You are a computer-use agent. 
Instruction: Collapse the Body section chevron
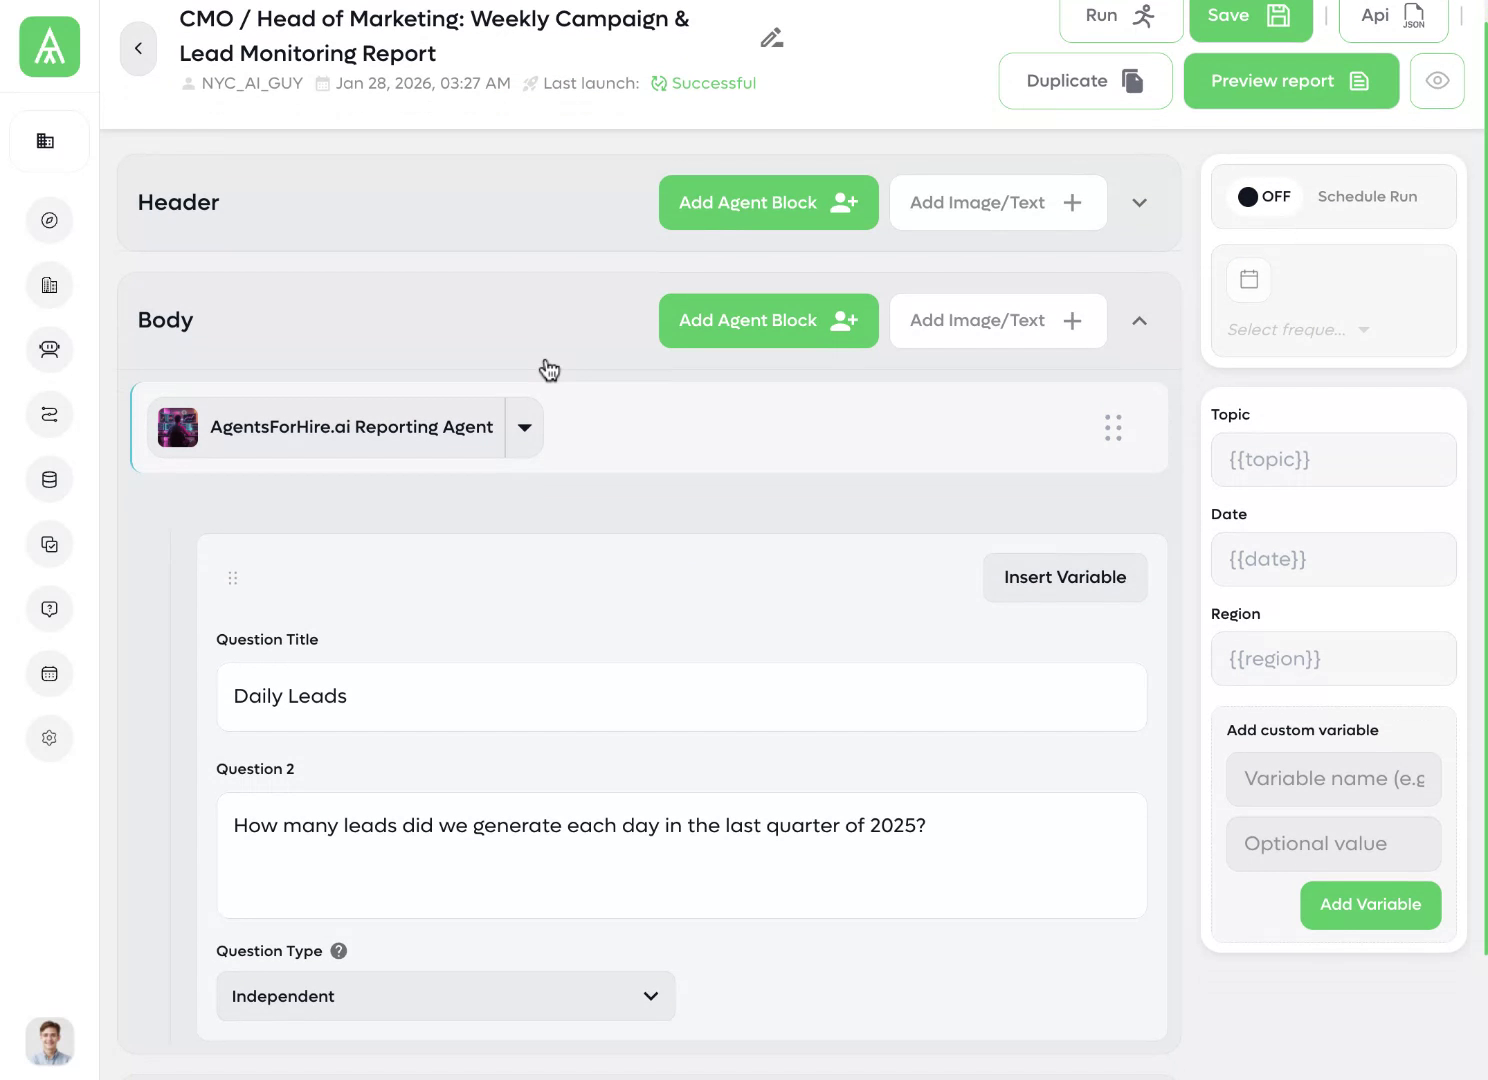coord(1139,321)
